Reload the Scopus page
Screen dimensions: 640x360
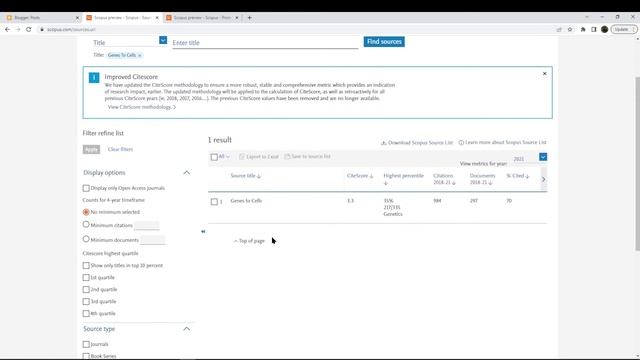29,29
